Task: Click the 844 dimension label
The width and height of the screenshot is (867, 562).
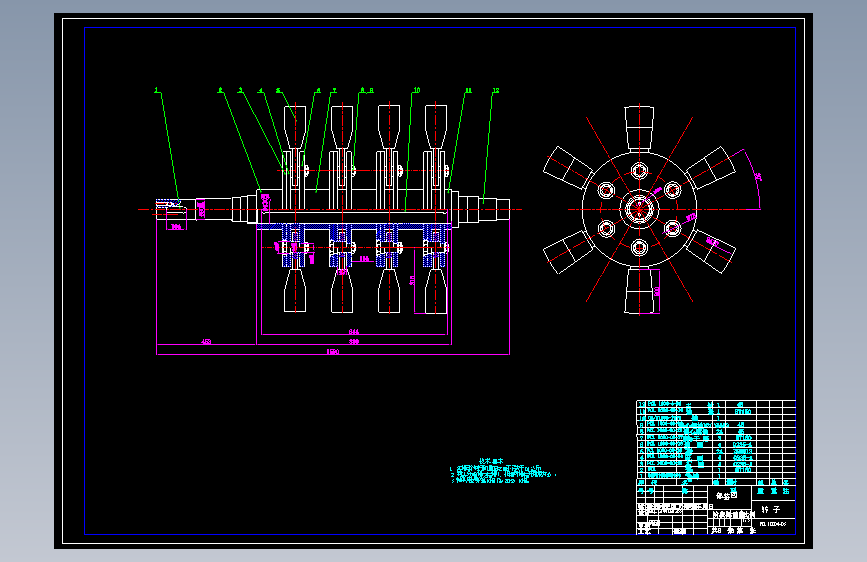Action: pos(353,332)
